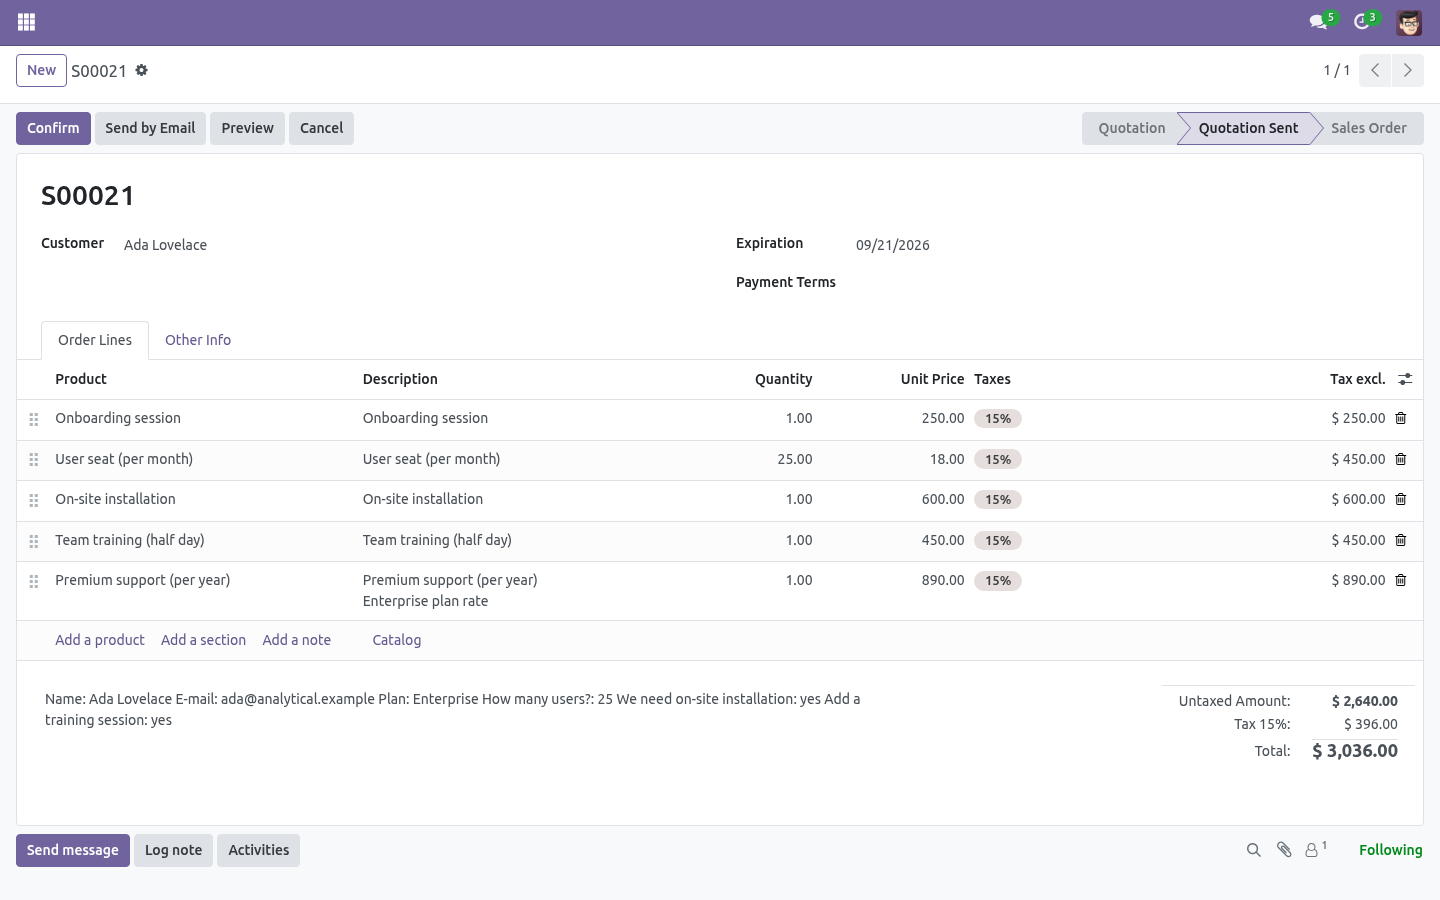
Task: Click the drag handle for User seat line
Action: 34,460
